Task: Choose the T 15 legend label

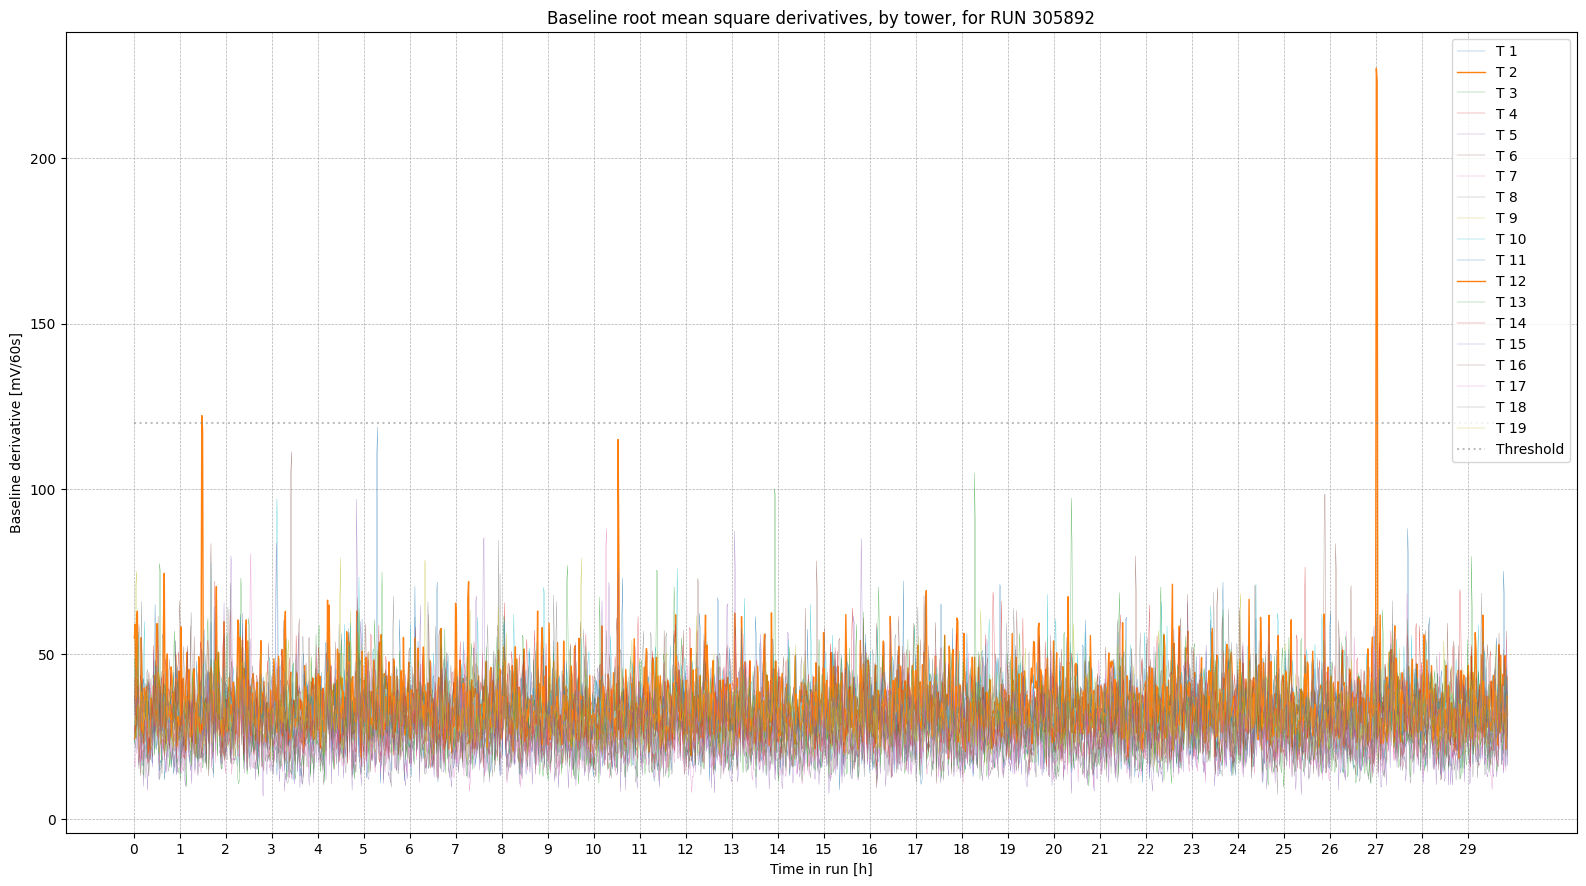Action: coord(1510,344)
